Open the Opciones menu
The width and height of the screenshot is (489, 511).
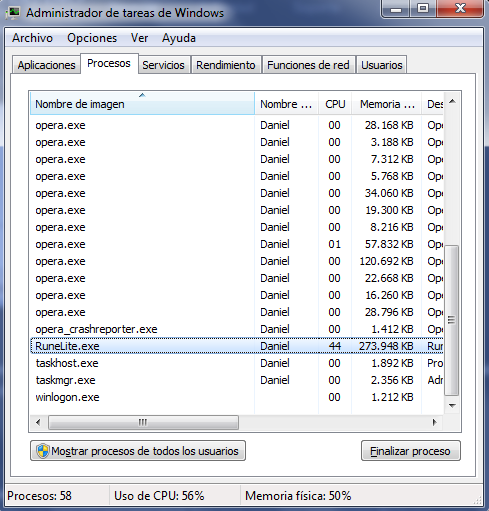point(92,38)
